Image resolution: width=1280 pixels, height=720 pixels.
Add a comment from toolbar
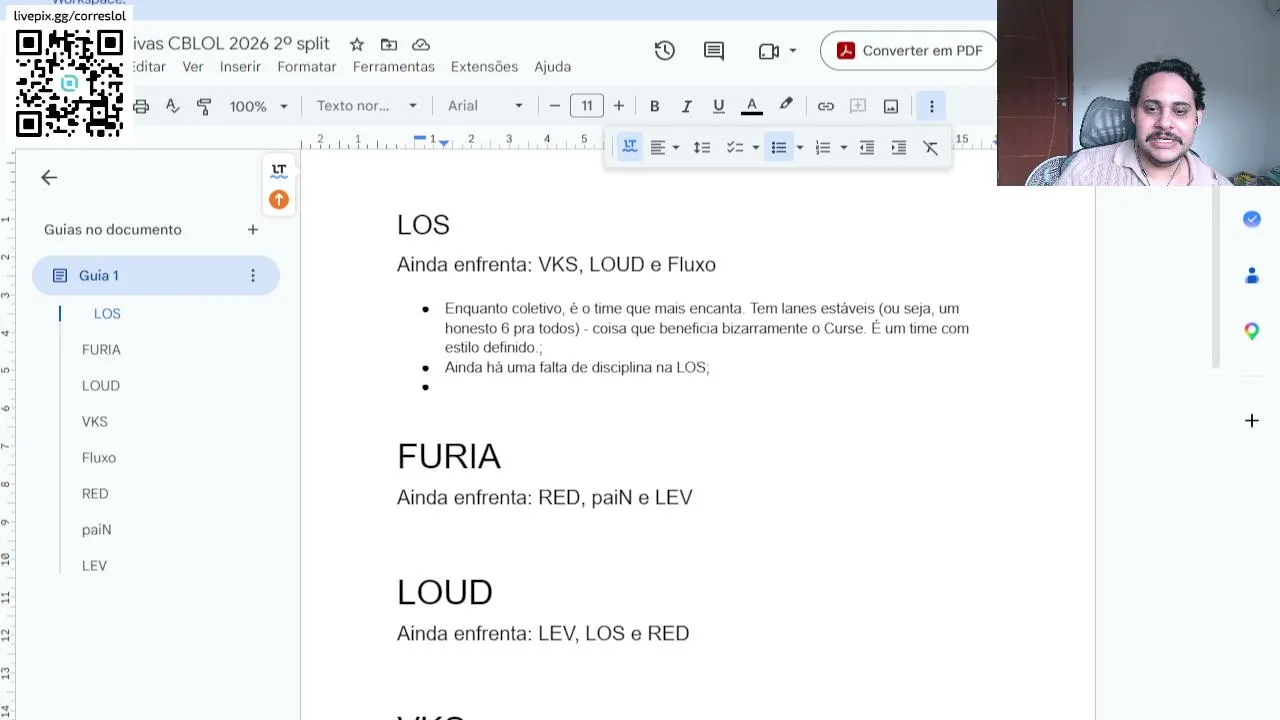coord(858,106)
